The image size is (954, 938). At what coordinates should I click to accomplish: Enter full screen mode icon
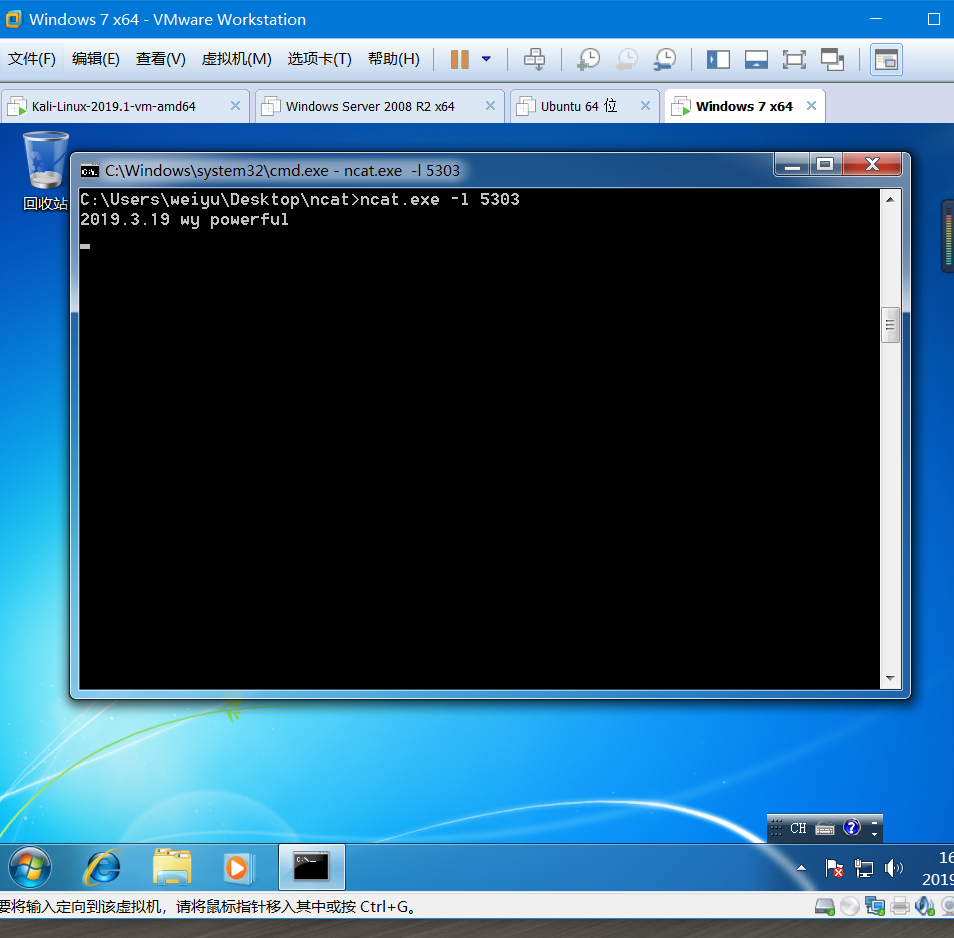point(794,59)
